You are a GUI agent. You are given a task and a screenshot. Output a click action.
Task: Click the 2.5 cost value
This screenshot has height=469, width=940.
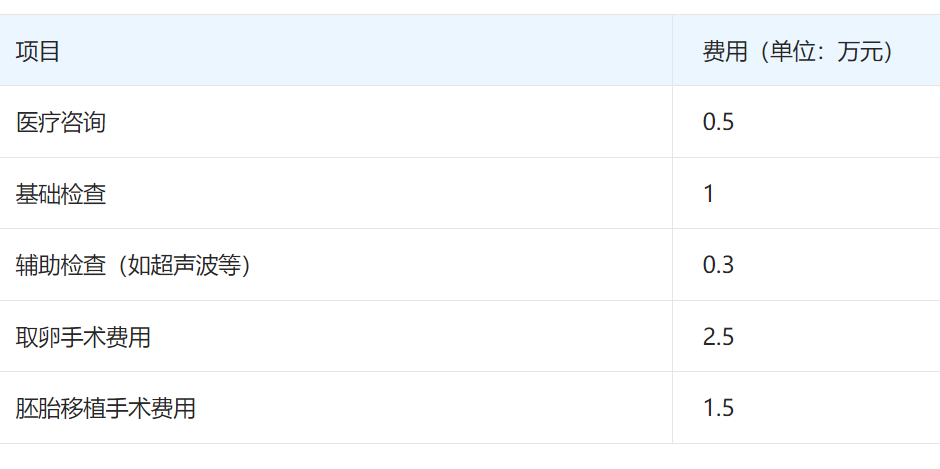[x=718, y=337]
